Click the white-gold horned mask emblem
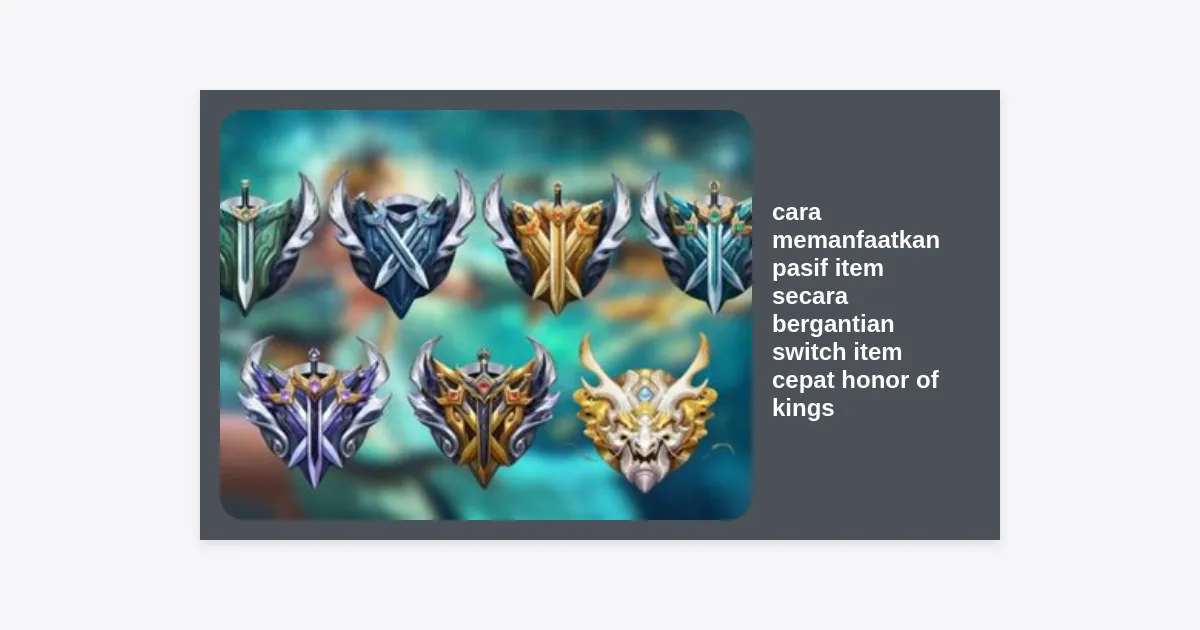Screen dimensions: 1200x630 pos(645,412)
